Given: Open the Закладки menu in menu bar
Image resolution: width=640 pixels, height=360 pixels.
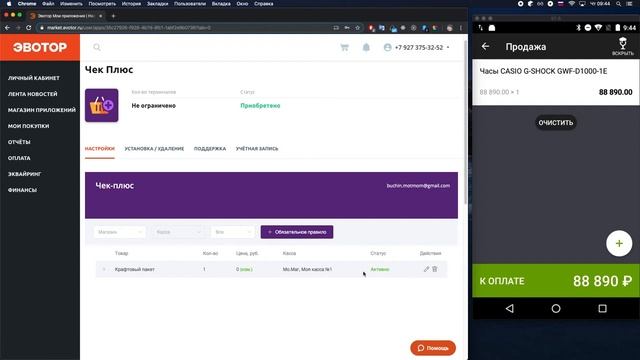Looking at the screenshot, I should (x=158, y=4).
